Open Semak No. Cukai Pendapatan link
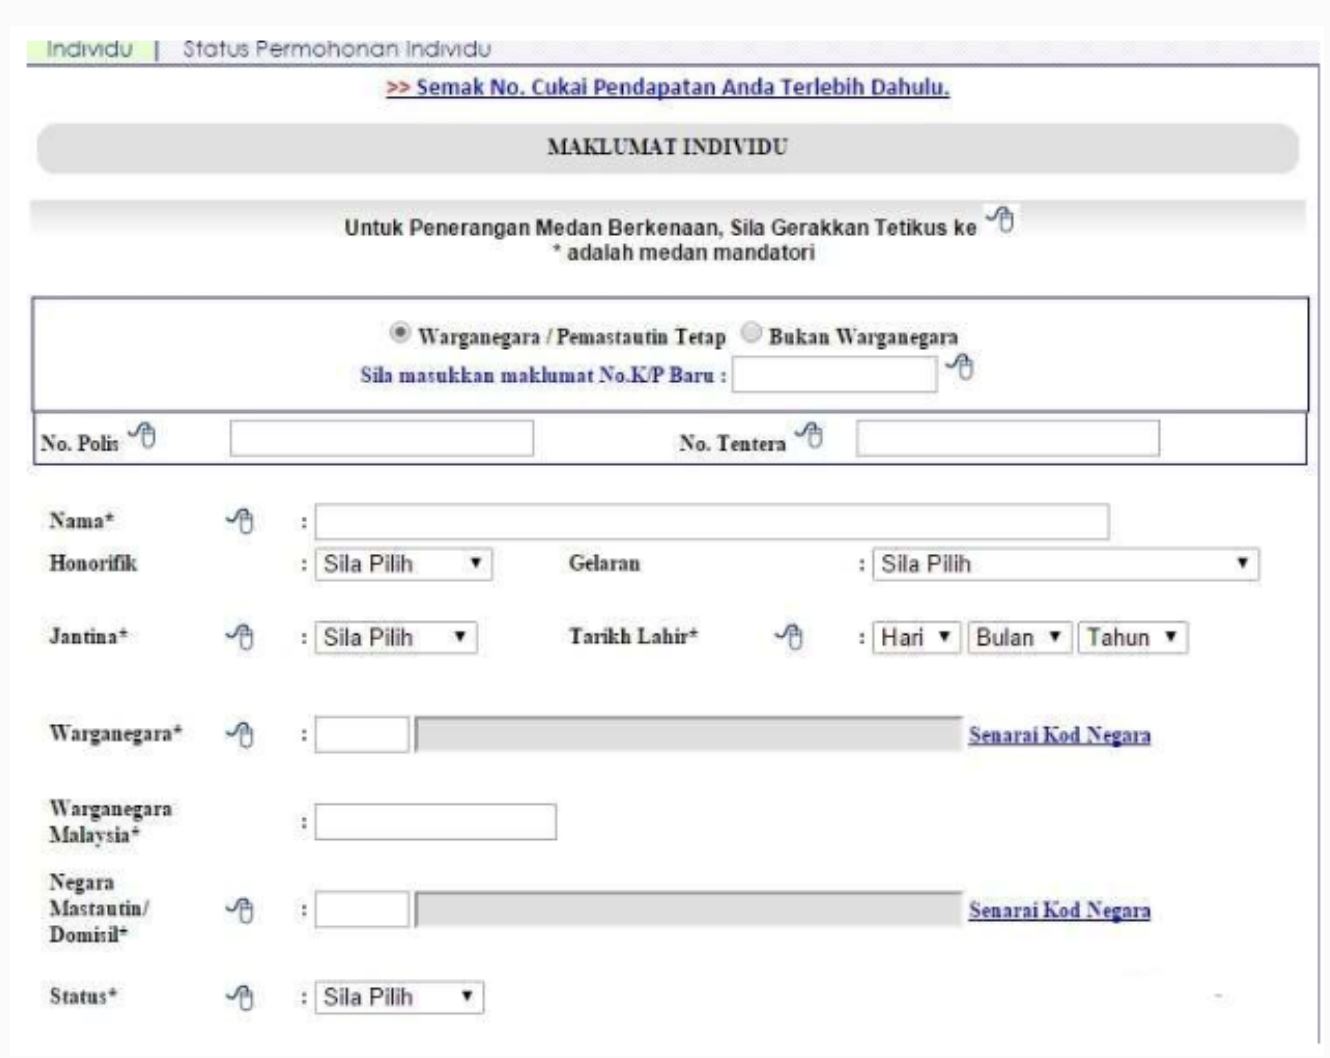Viewport: 1330px width, 1058px height. (x=668, y=88)
